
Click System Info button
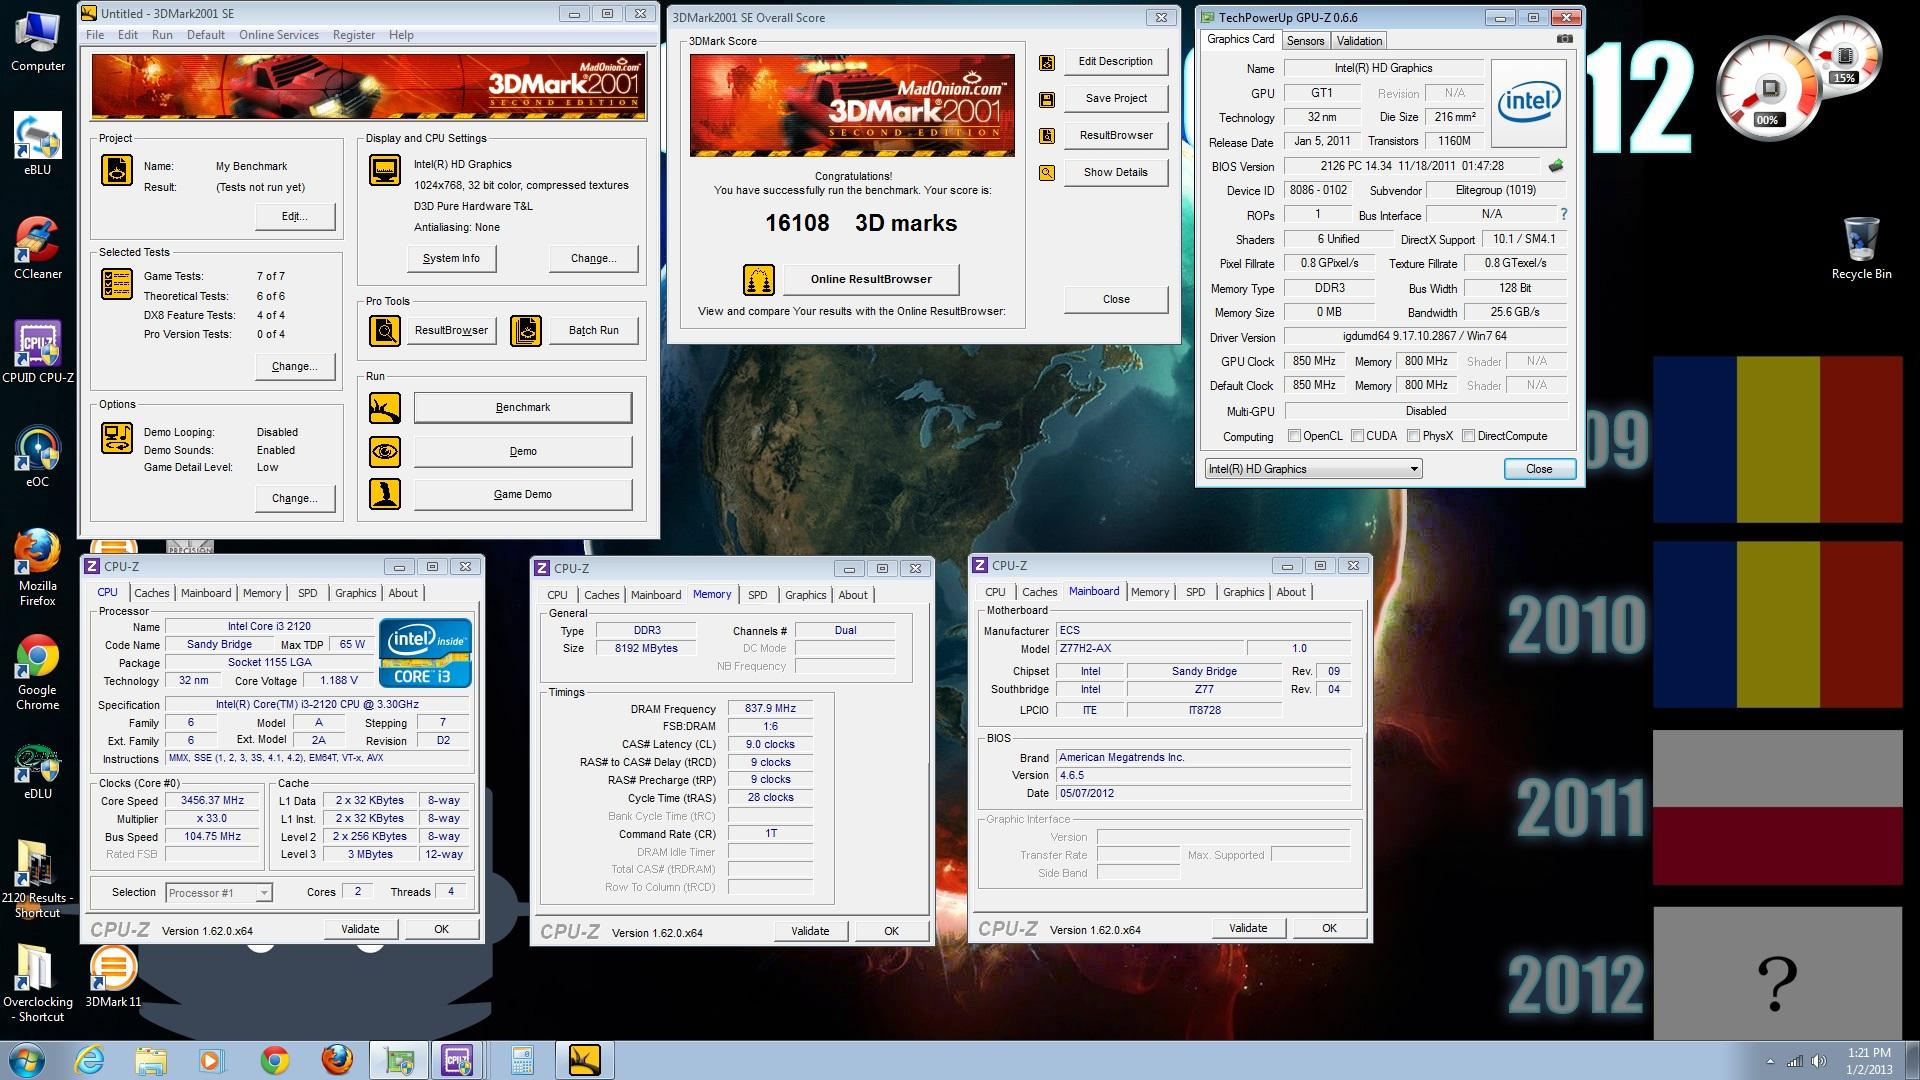pos(451,258)
